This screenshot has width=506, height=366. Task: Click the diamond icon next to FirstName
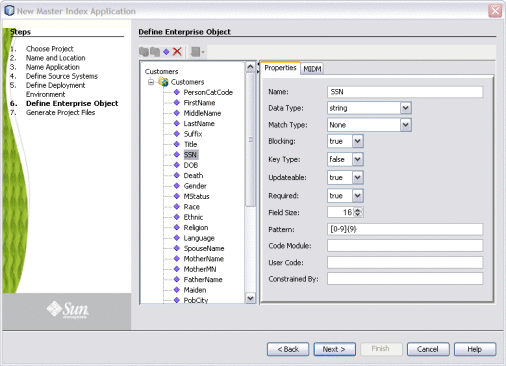(x=177, y=103)
